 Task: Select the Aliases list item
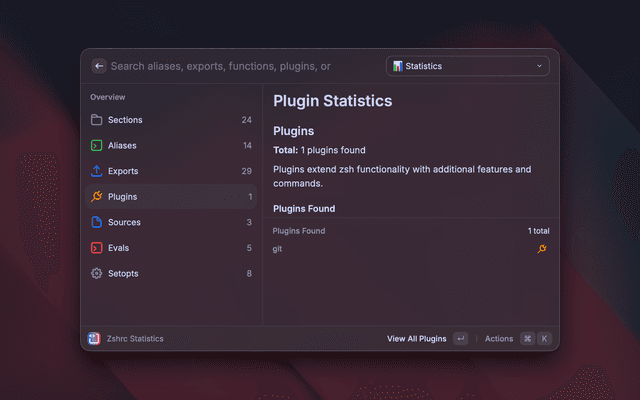click(x=170, y=146)
